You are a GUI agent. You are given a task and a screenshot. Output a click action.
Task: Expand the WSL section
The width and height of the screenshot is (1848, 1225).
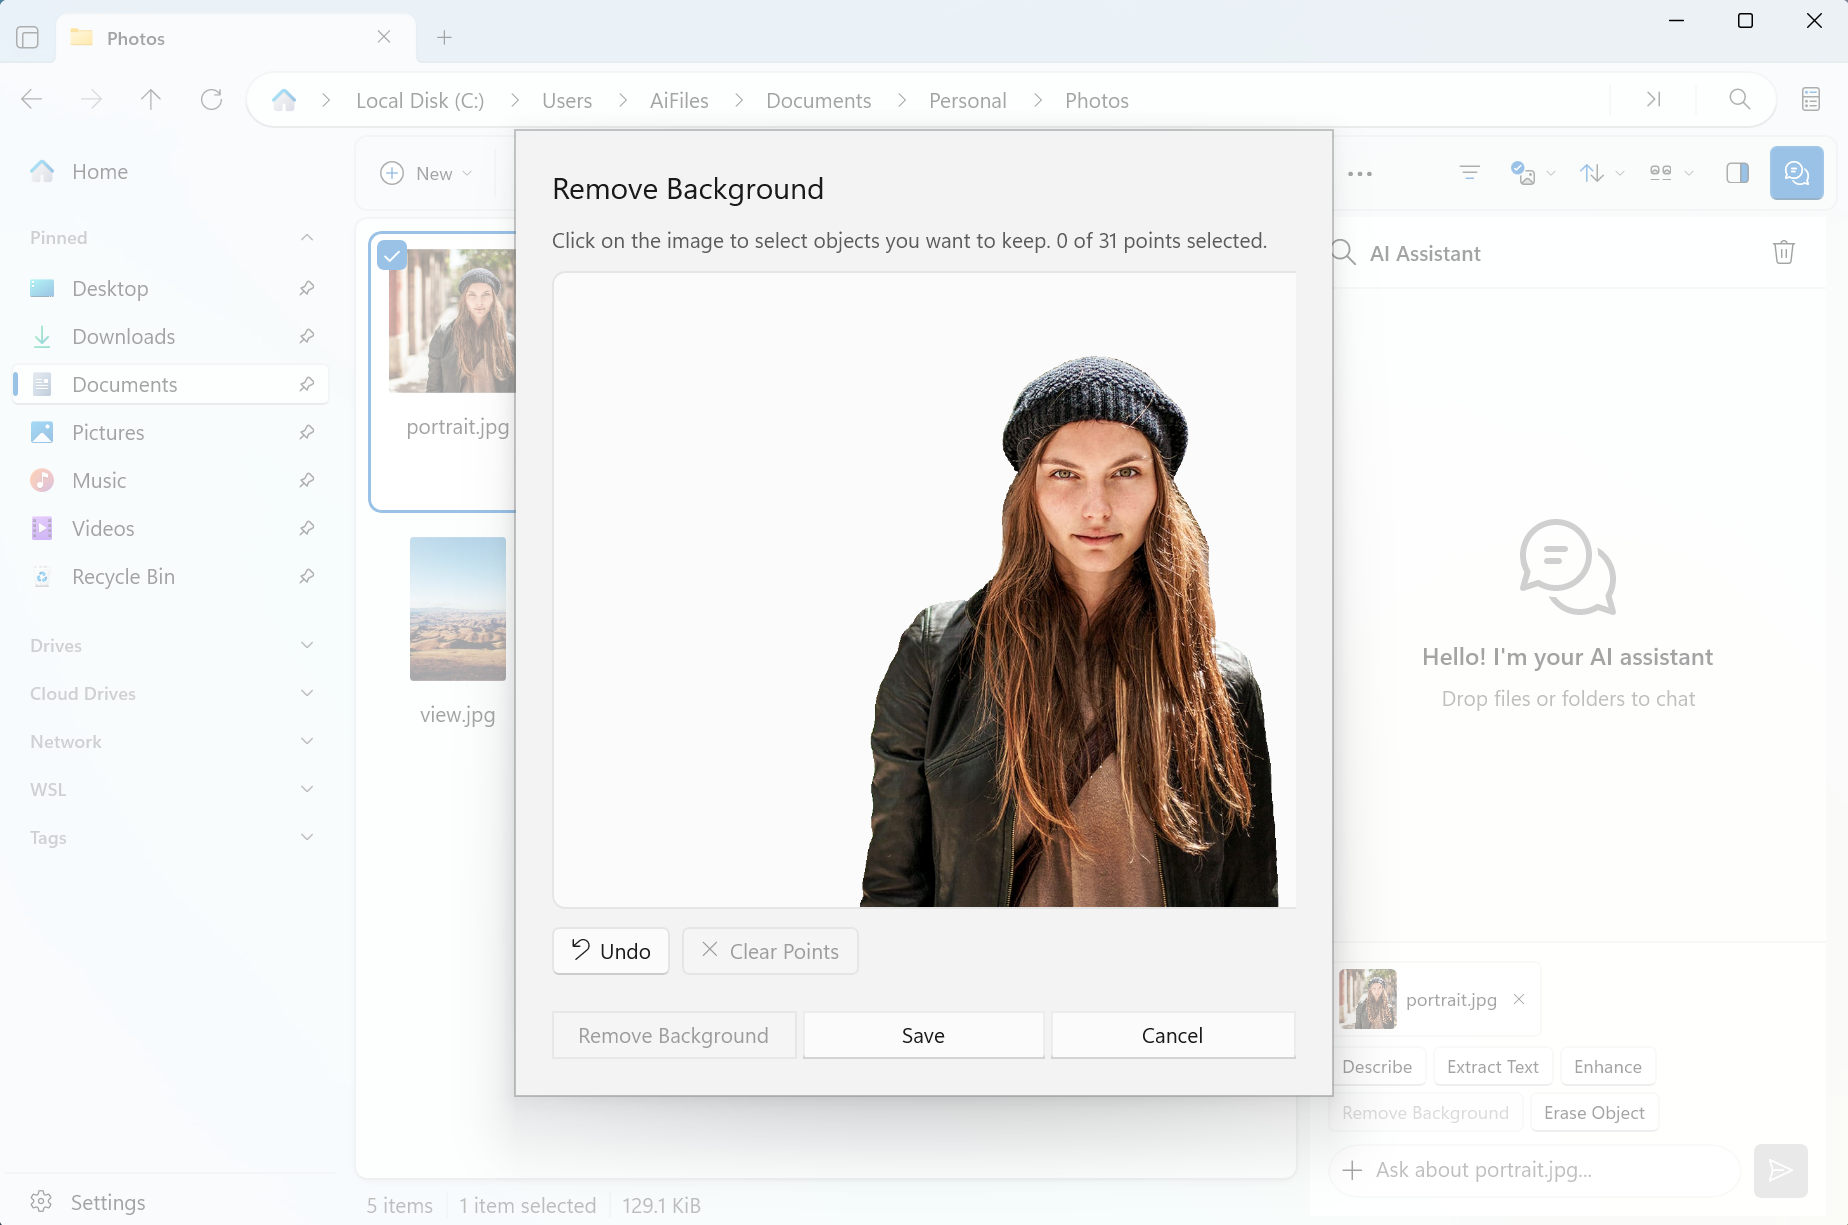click(307, 789)
